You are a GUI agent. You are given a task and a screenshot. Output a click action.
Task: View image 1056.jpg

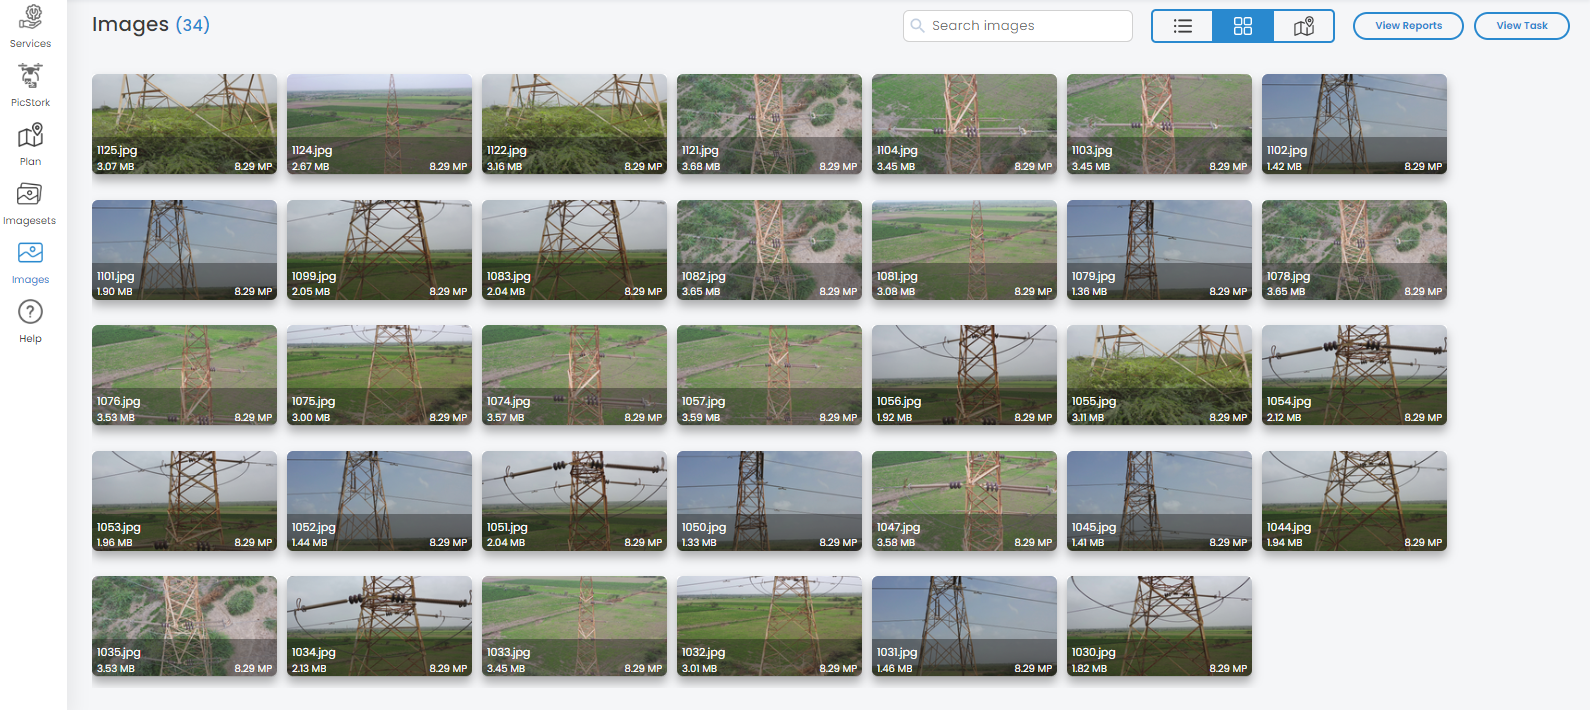pos(964,375)
